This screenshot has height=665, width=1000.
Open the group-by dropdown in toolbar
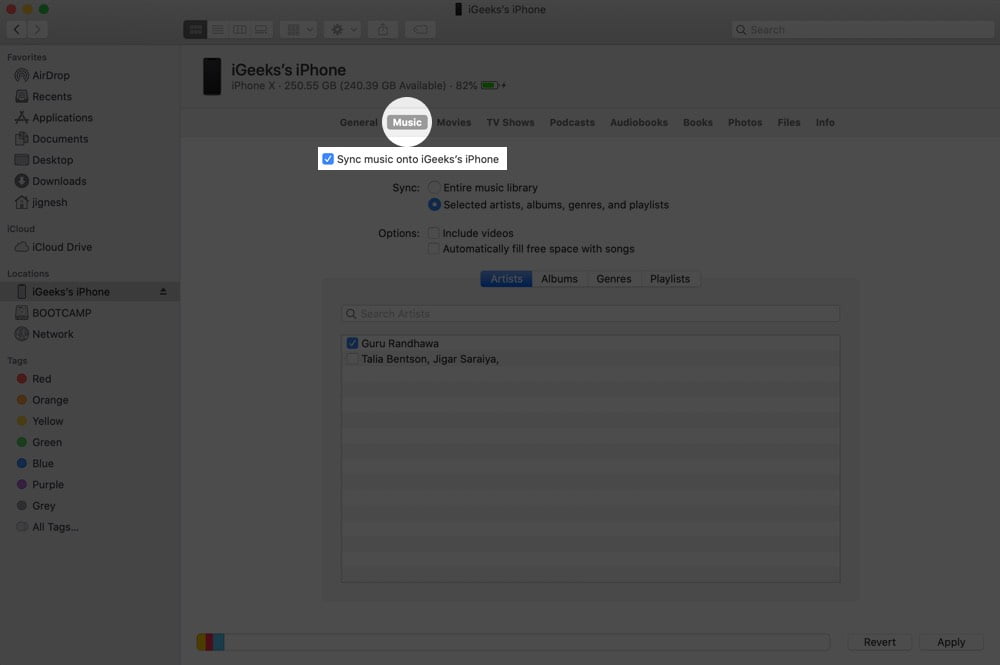coord(298,29)
